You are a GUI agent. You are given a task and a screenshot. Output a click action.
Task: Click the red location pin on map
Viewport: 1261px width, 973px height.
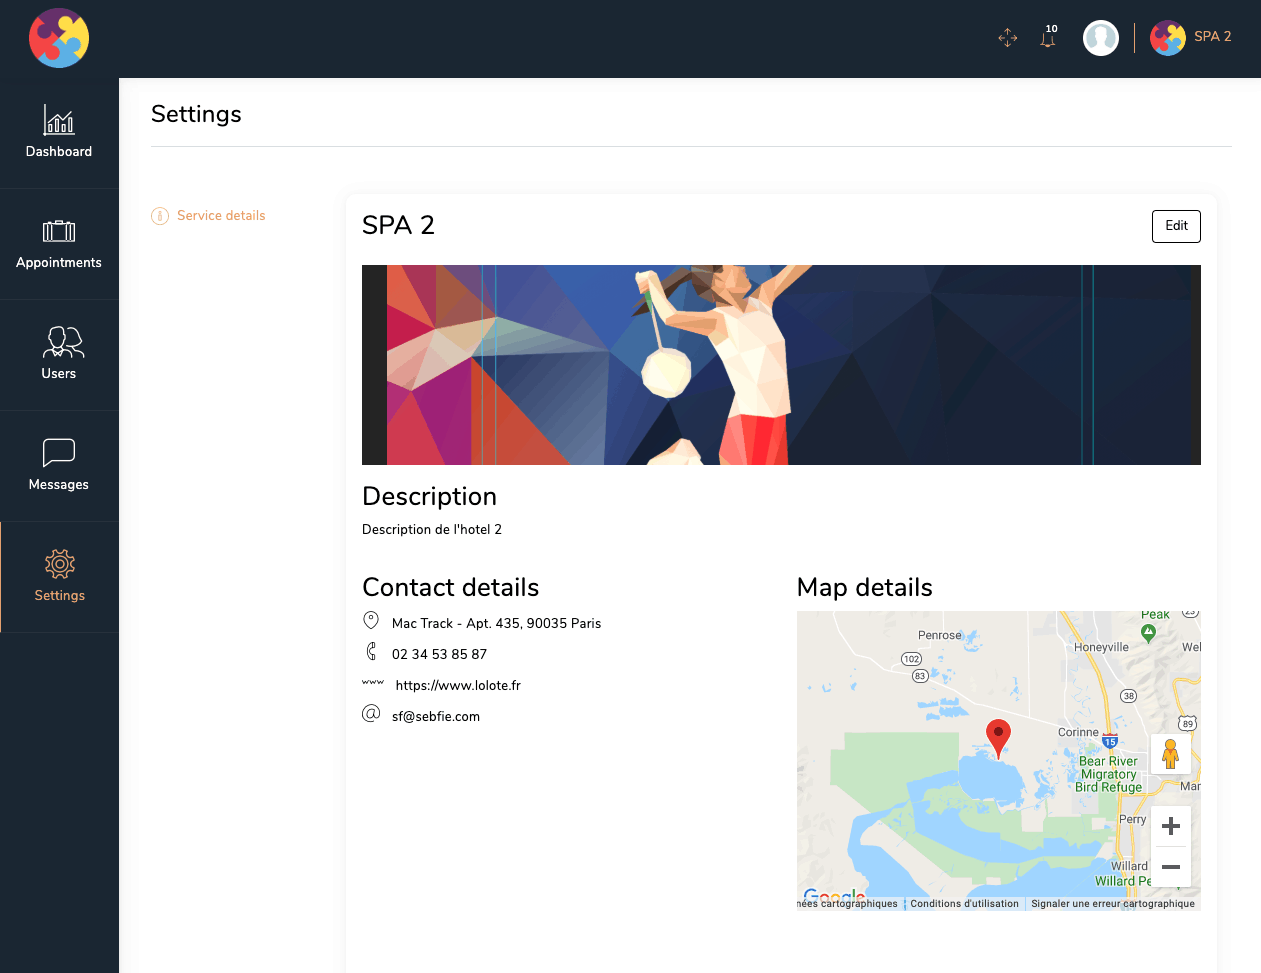tap(998, 738)
